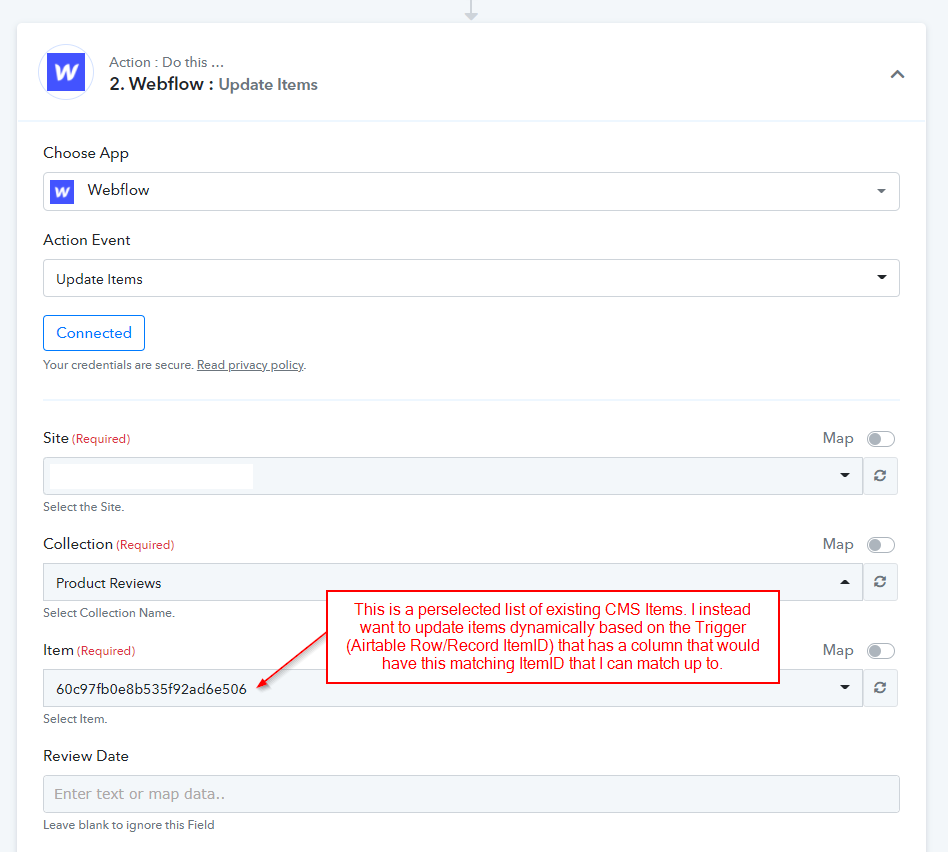
Task: Click the 'Leave blank to ignore this Field' text
Action: click(129, 825)
